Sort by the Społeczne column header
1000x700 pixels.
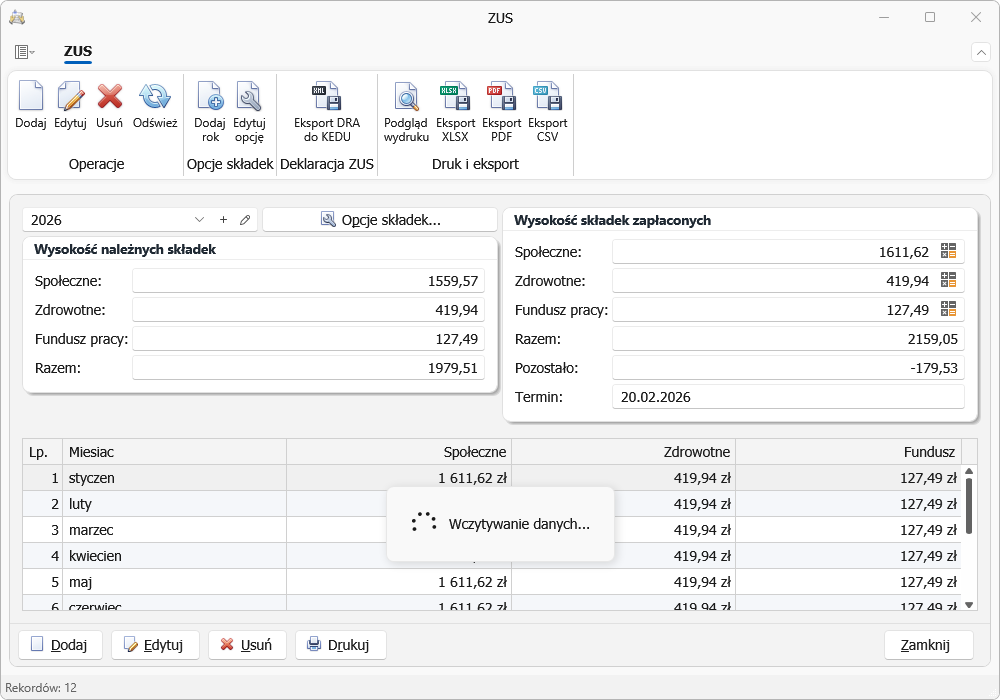[x=399, y=452]
